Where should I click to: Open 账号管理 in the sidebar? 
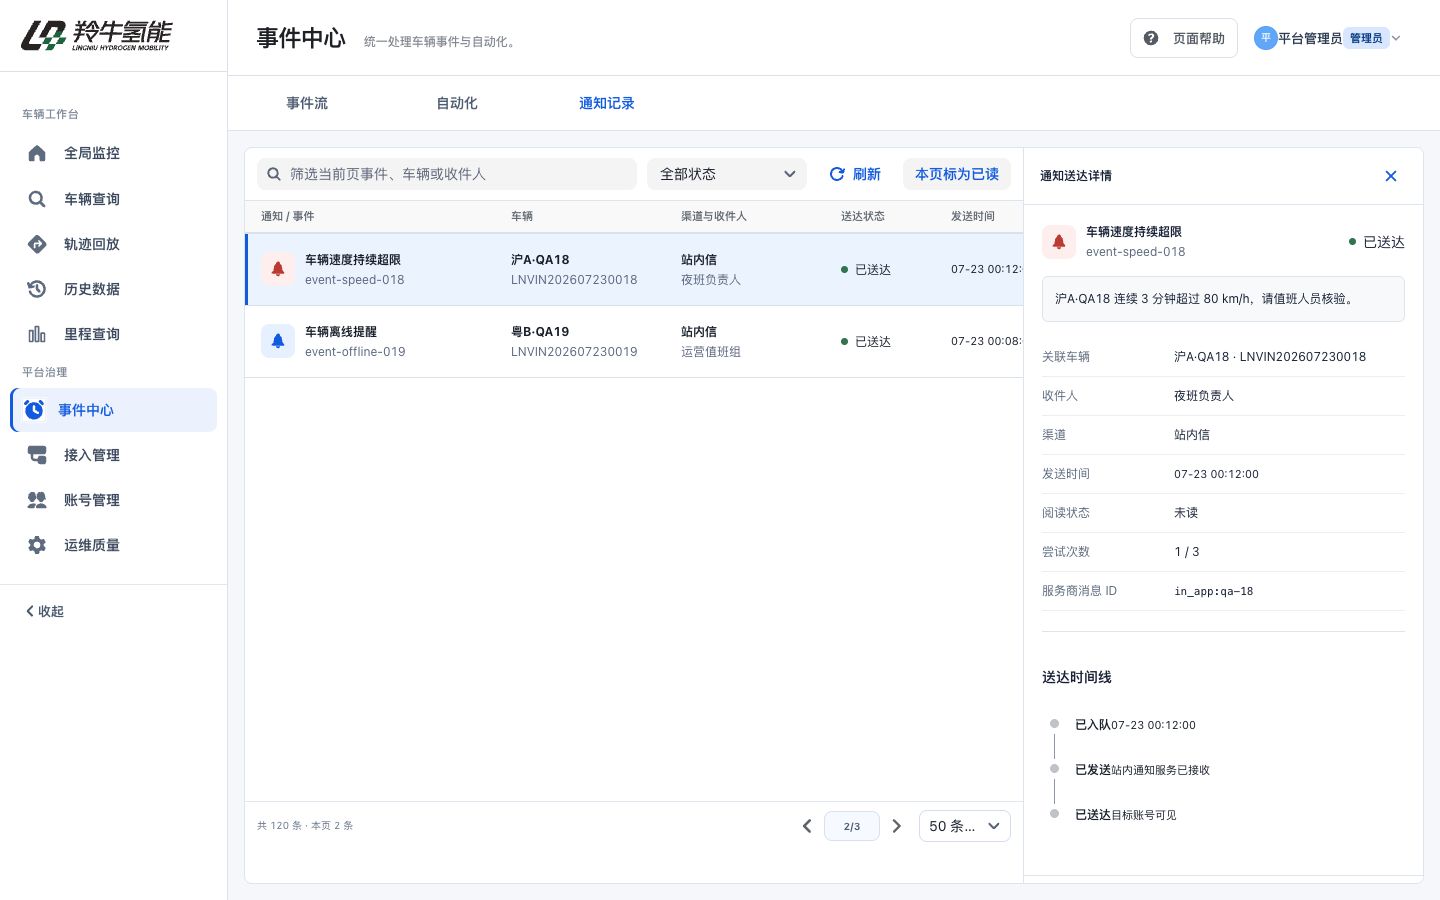click(x=114, y=500)
